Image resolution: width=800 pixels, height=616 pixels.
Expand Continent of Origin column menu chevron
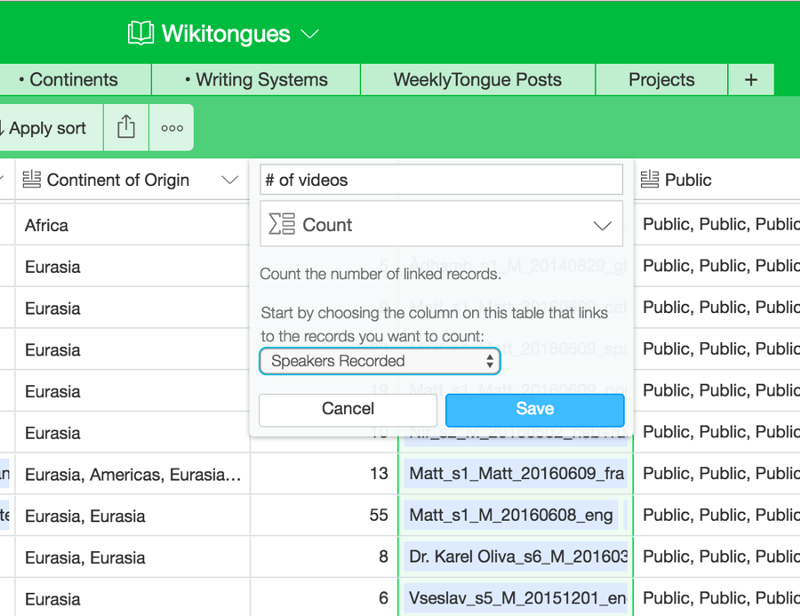click(x=230, y=180)
